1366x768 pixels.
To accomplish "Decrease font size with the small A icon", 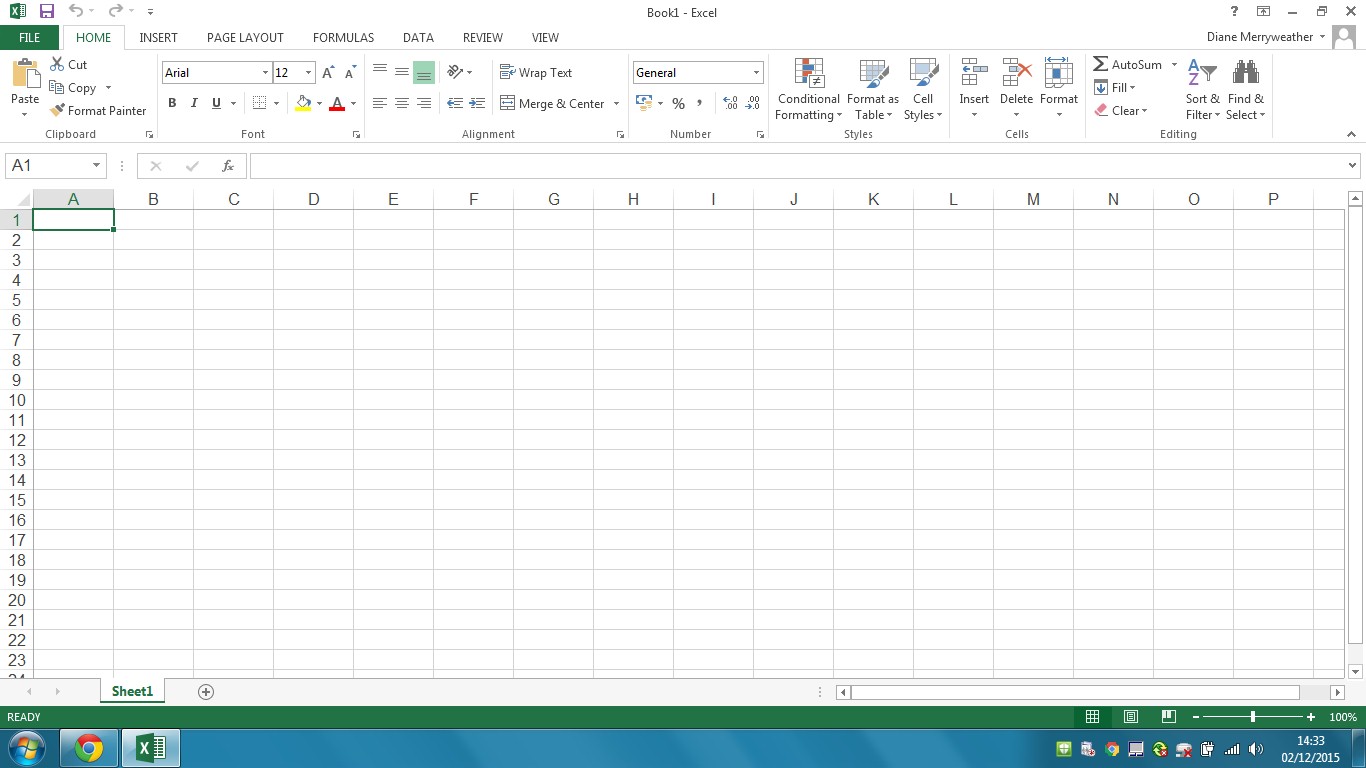I will tap(350, 73).
